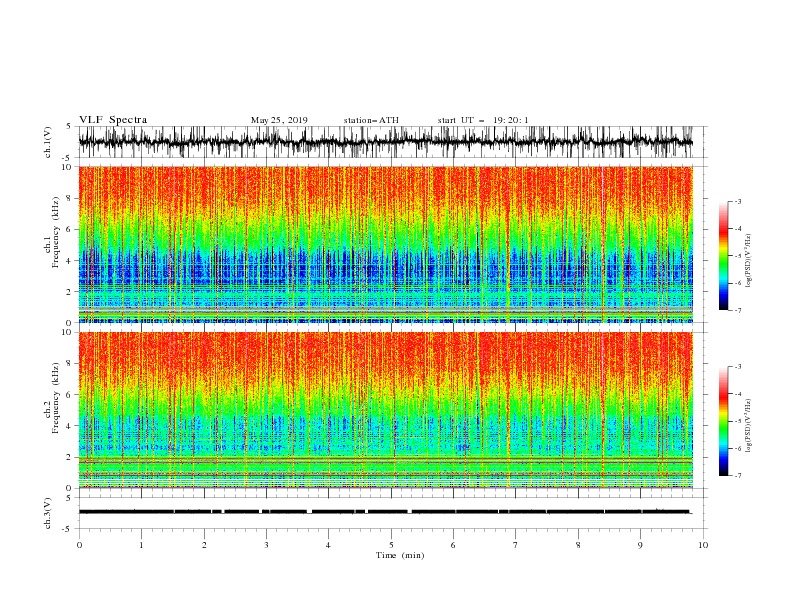This screenshot has width=792, height=612.
Task: Click the ch.1 frequency tick label '8'
Action: point(70,198)
